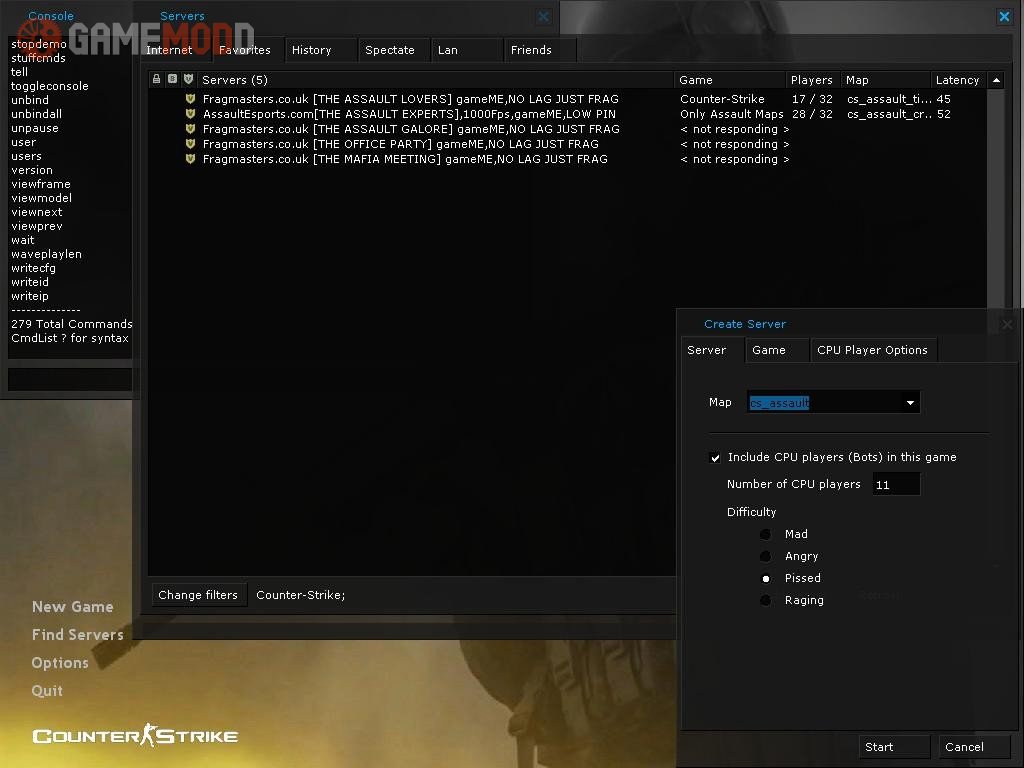Select the Mad difficulty radio button
This screenshot has height=768, width=1024.
pyautogui.click(x=766, y=535)
